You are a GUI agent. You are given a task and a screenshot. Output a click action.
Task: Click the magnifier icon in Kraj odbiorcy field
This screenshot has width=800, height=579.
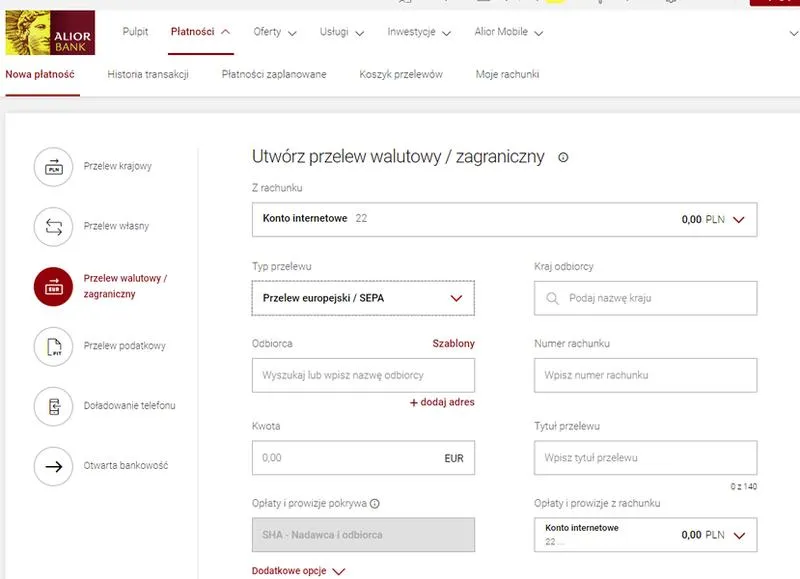coord(550,298)
